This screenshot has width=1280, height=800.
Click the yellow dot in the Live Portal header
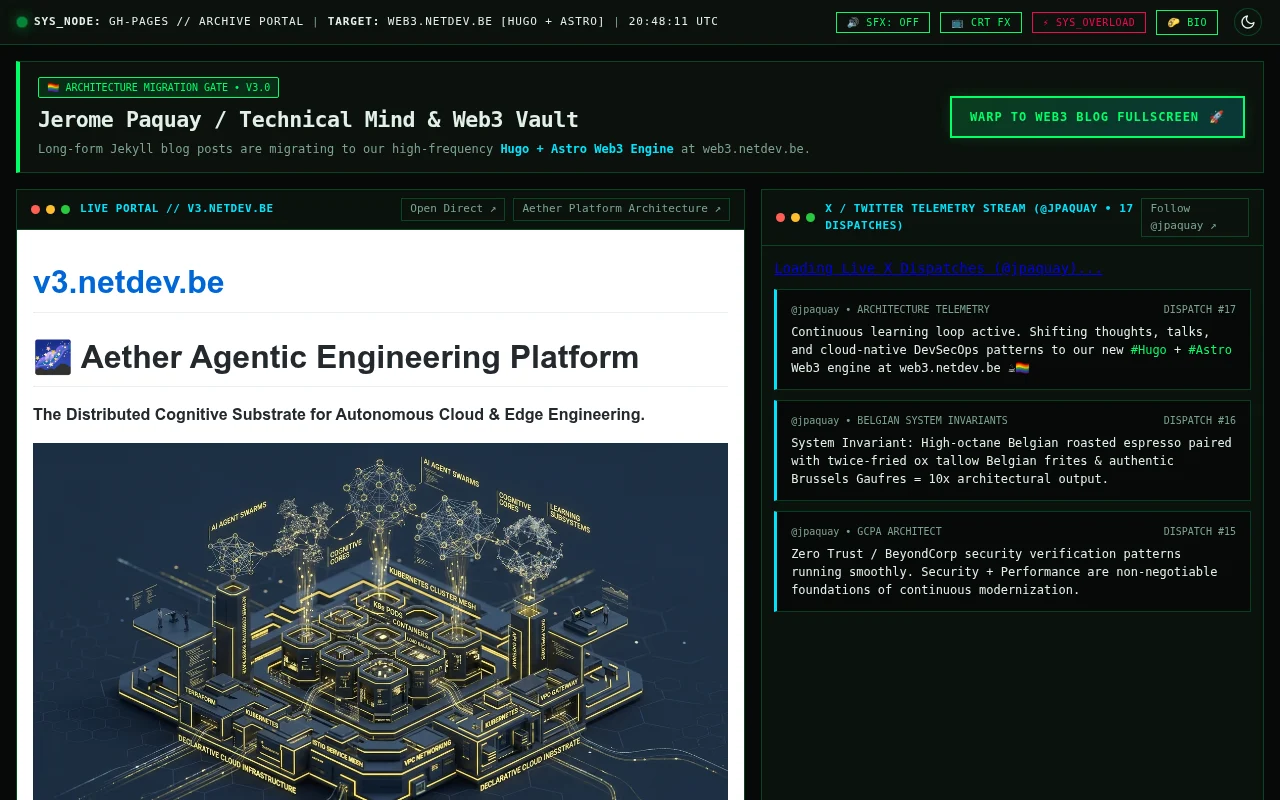51,209
